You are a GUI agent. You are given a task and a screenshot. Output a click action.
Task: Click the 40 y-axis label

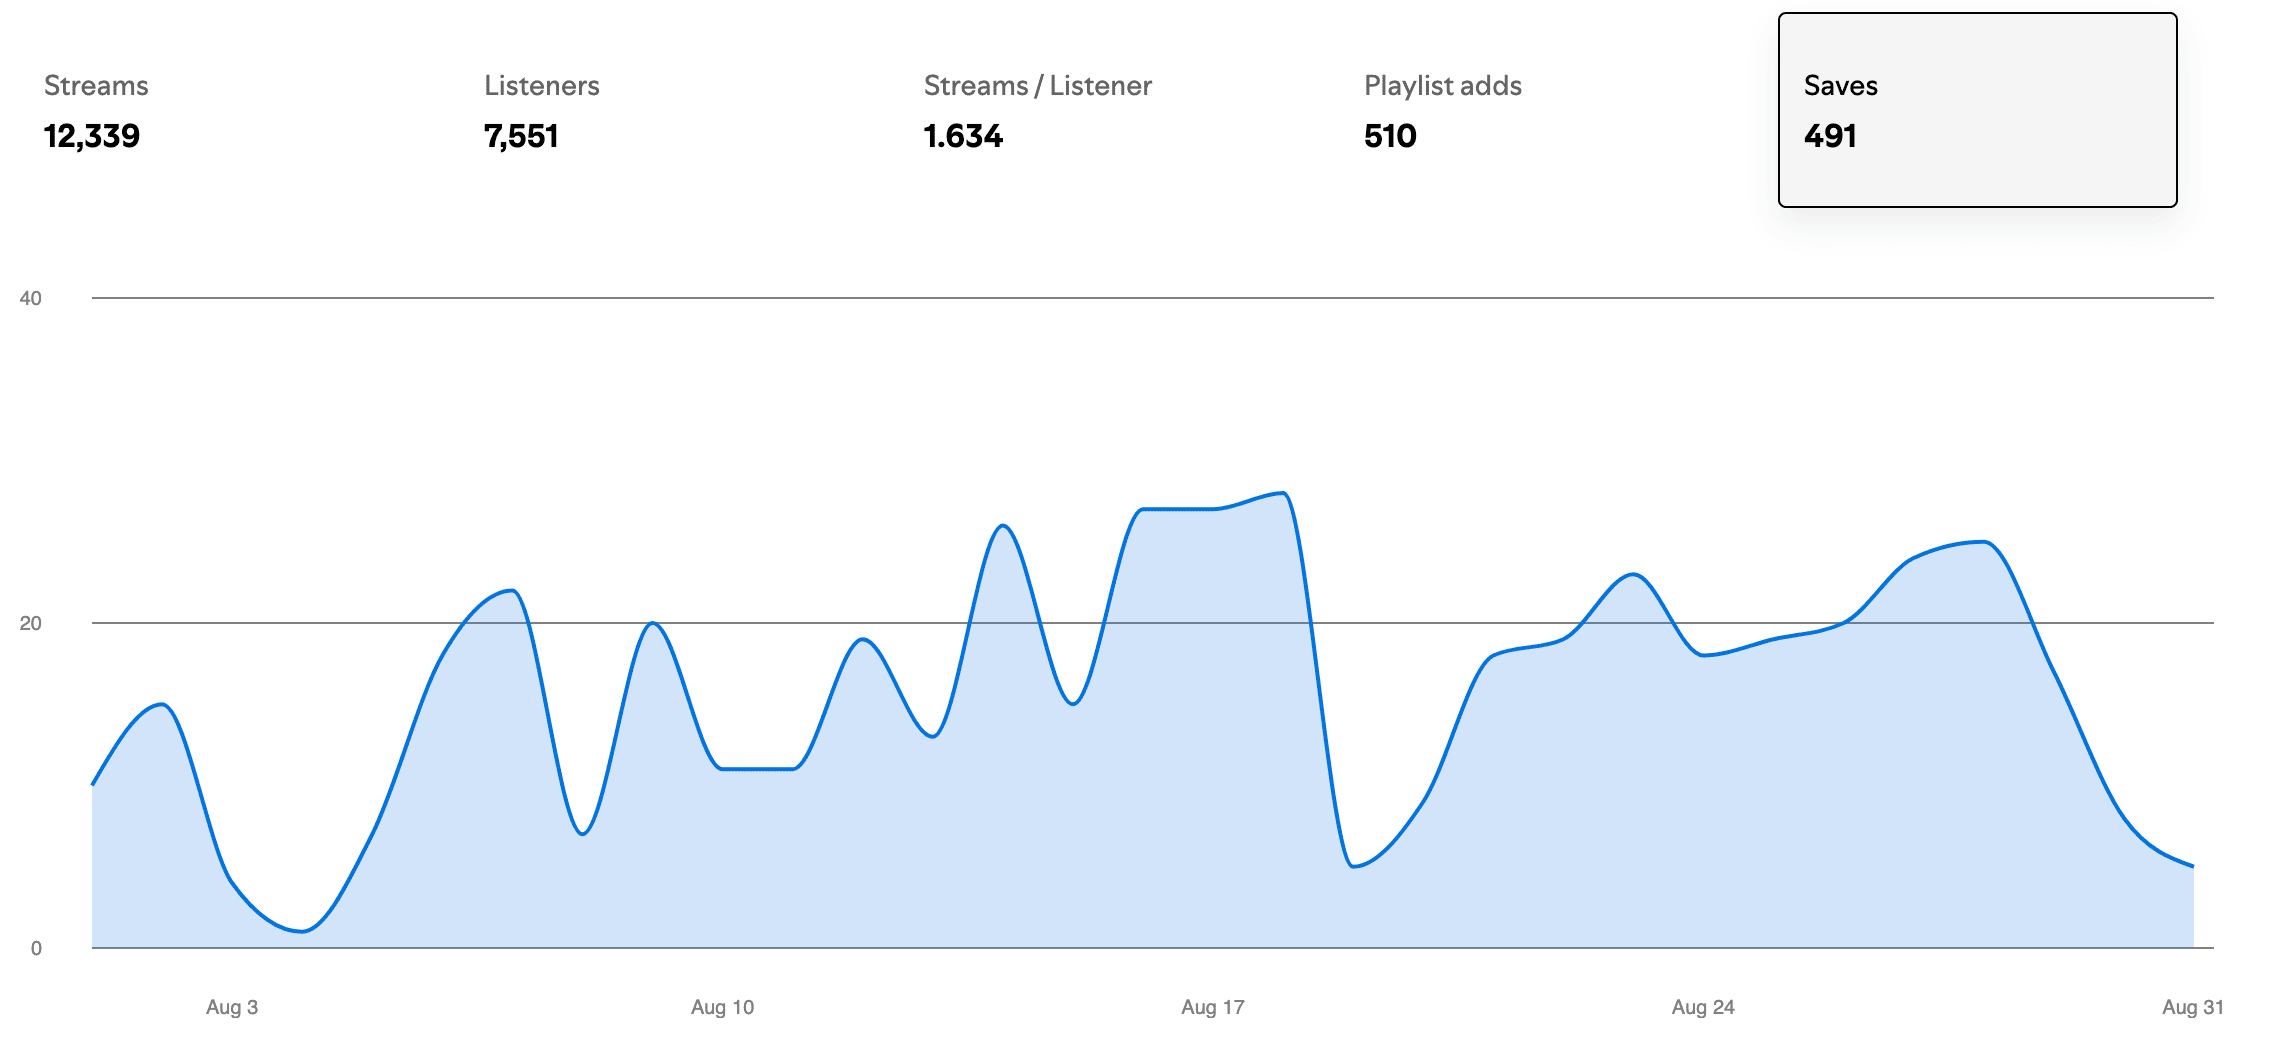click(x=31, y=298)
